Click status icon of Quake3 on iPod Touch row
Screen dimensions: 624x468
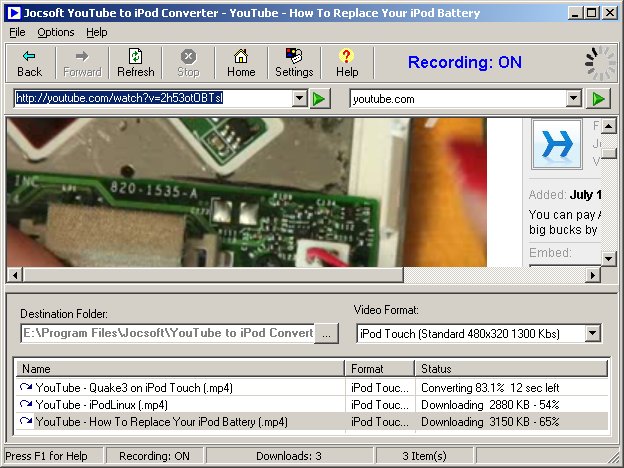coord(26,387)
